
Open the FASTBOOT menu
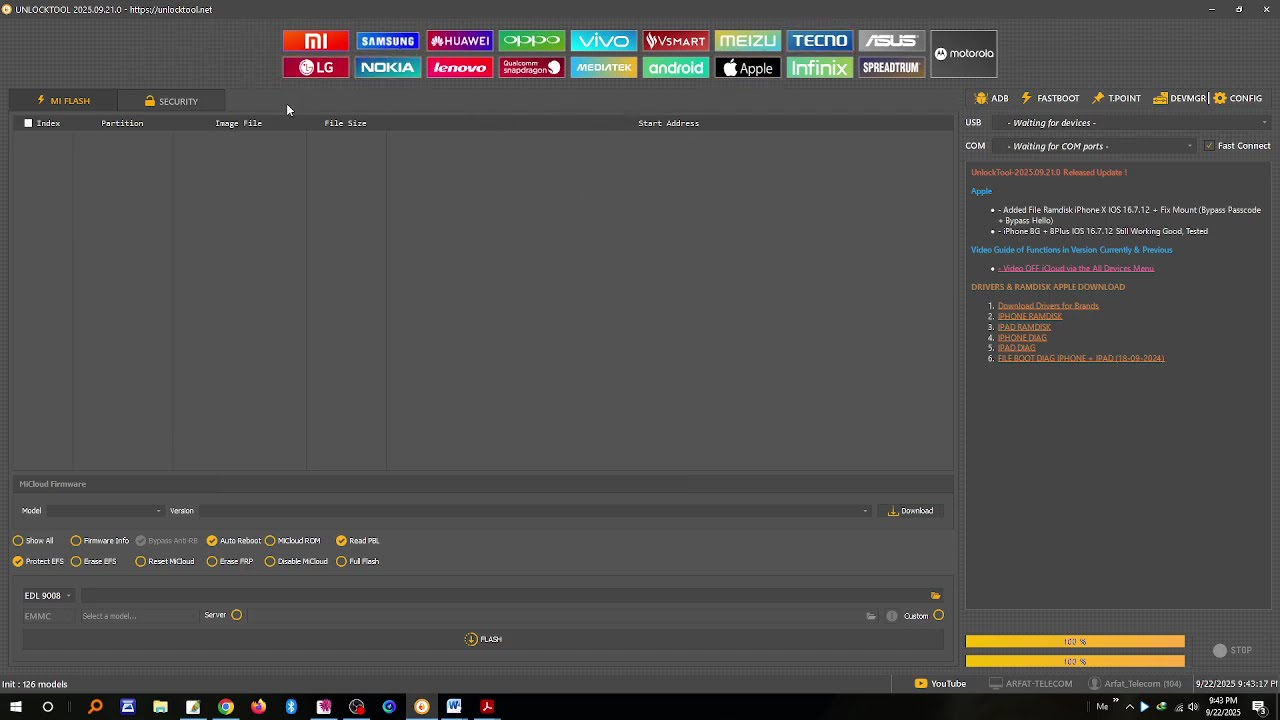tap(1050, 99)
